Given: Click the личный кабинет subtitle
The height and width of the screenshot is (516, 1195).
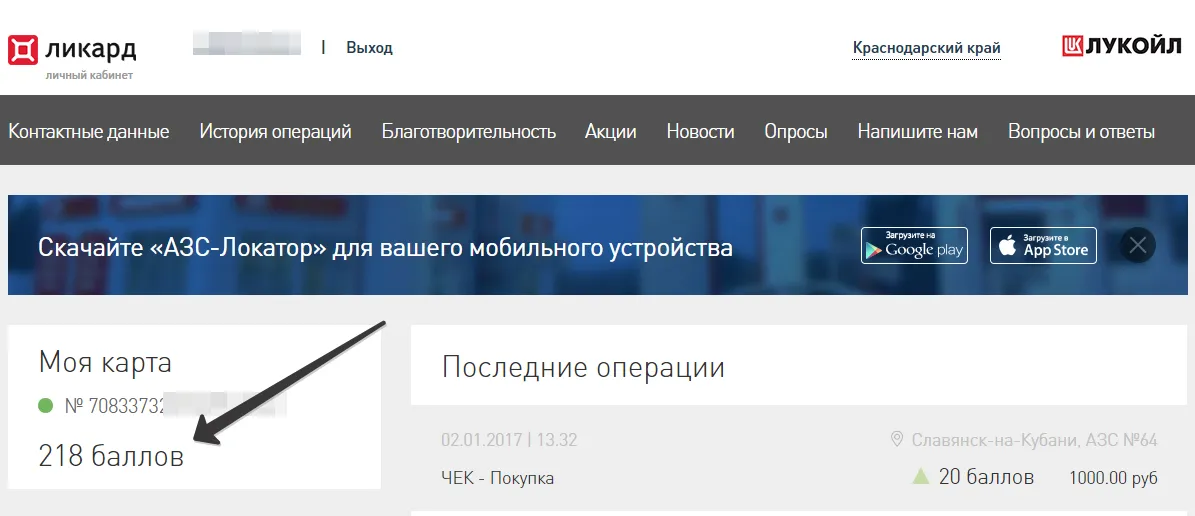Looking at the screenshot, I should click(89, 75).
